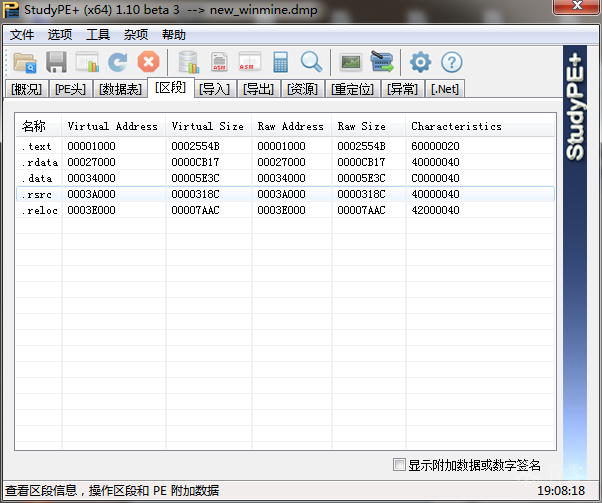Sort by the Raw Size column header
602x503 pixels.
[369, 126]
